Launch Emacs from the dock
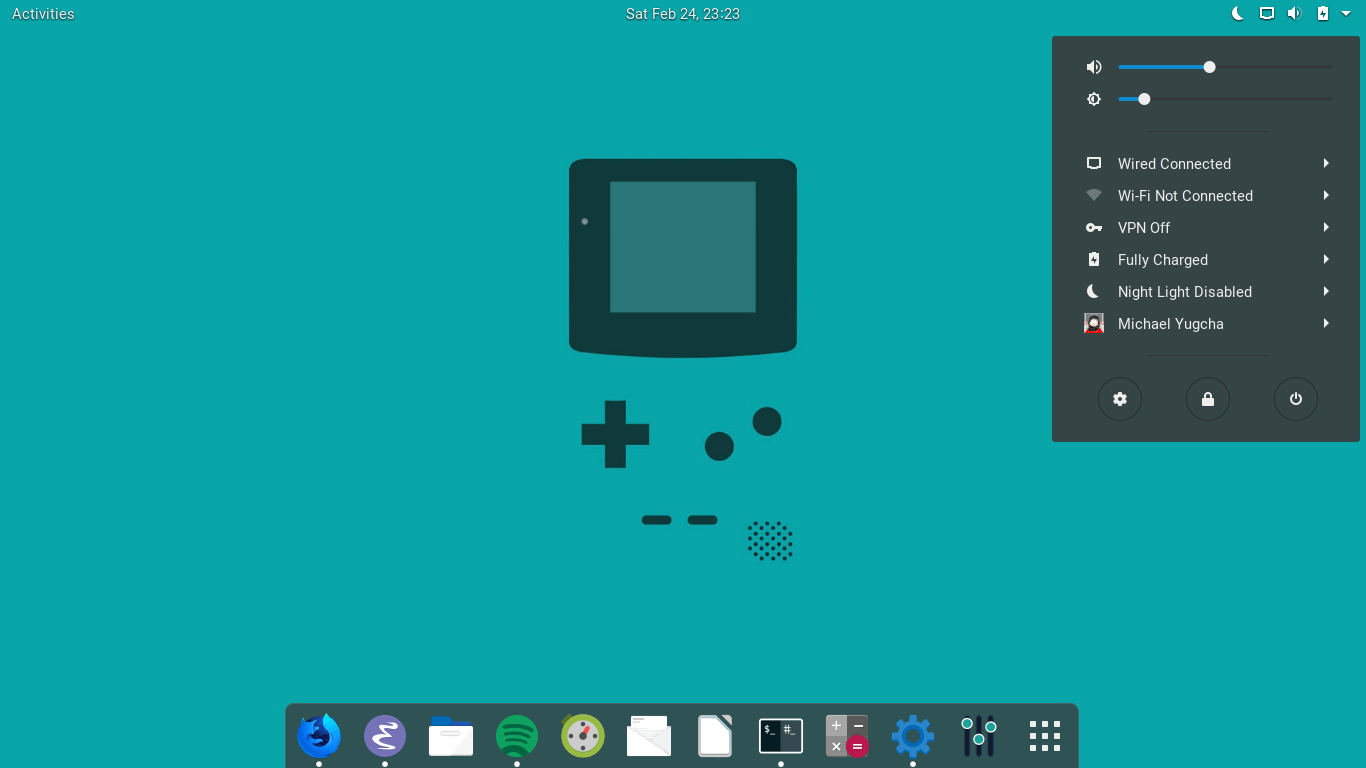Viewport: 1366px width, 768px height. pyautogui.click(x=385, y=736)
